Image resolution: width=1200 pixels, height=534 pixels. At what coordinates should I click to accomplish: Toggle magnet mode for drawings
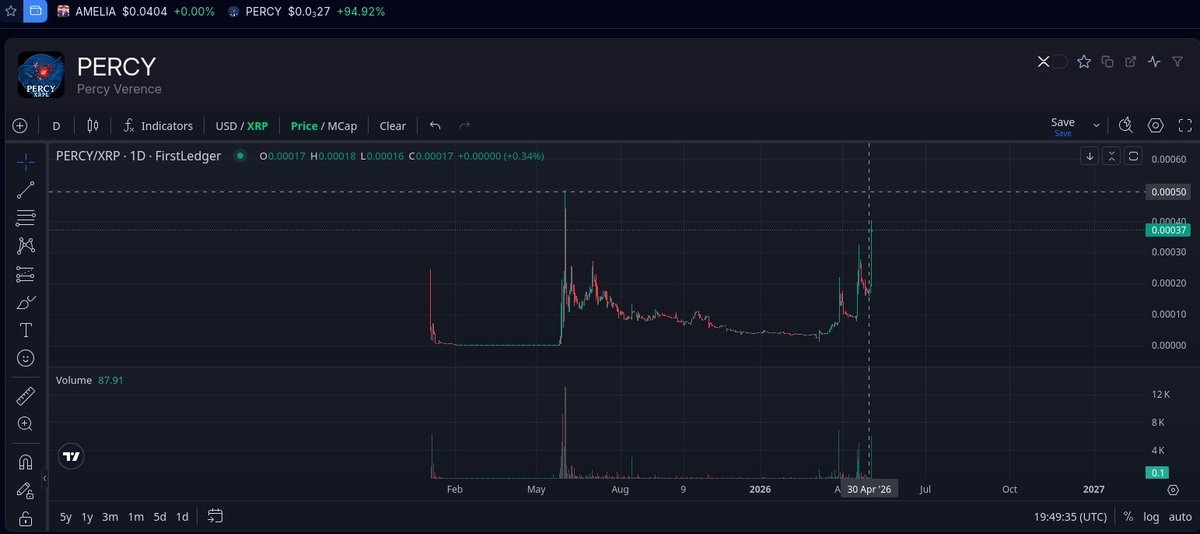click(x=26, y=462)
